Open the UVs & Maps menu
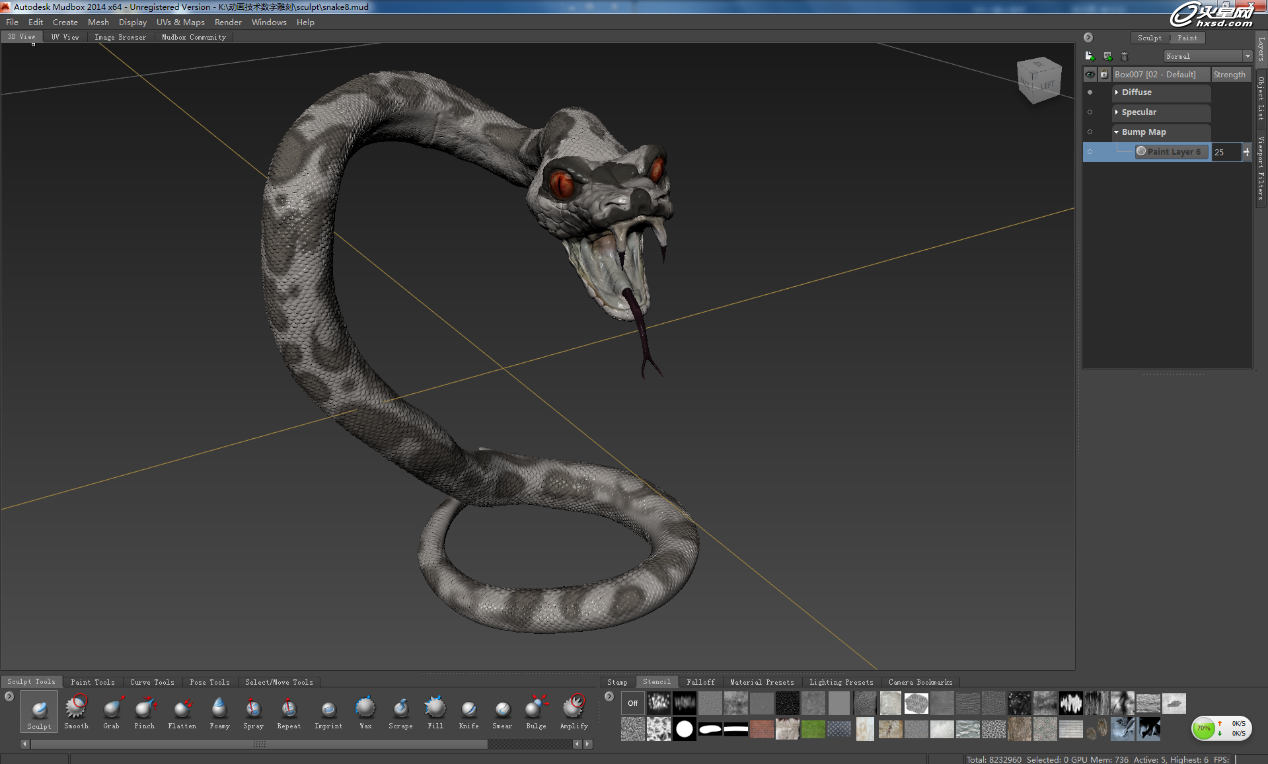Screen dimensions: 1268x764 [x=180, y=22]
